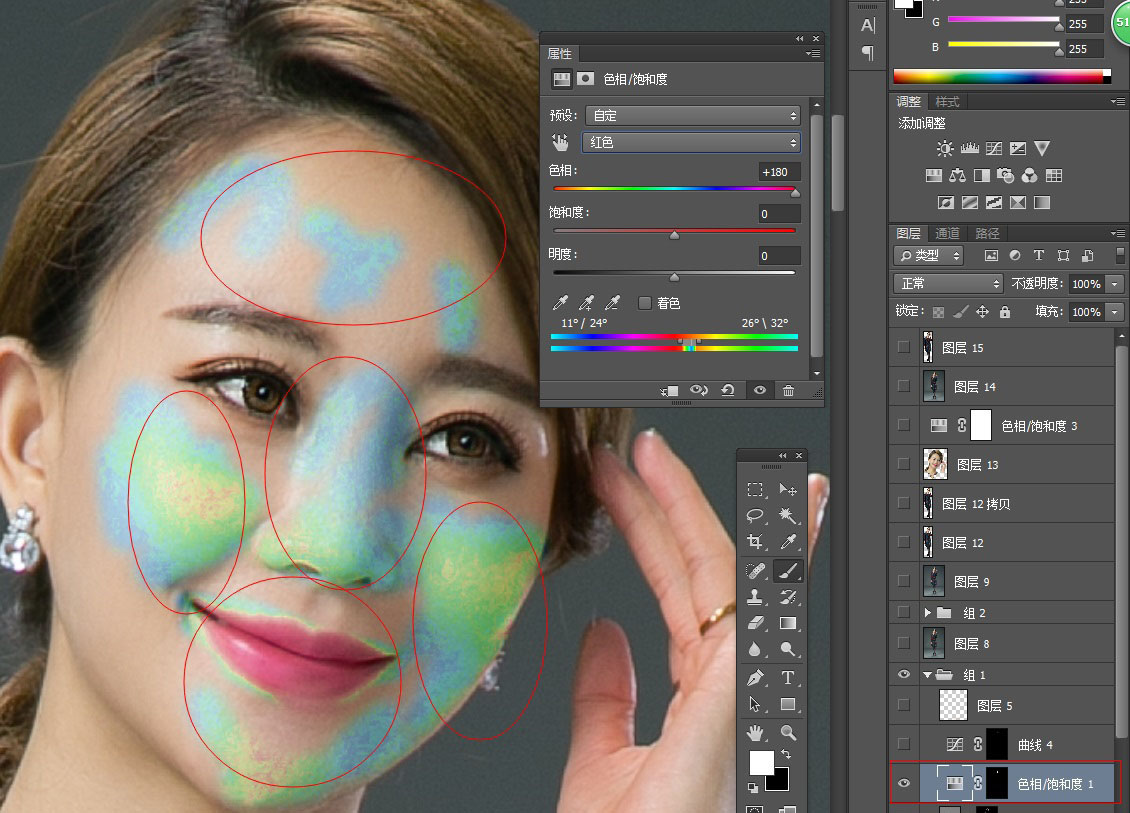Enable the 着色 (Colorize) checkbox

[x=645, y=303]
